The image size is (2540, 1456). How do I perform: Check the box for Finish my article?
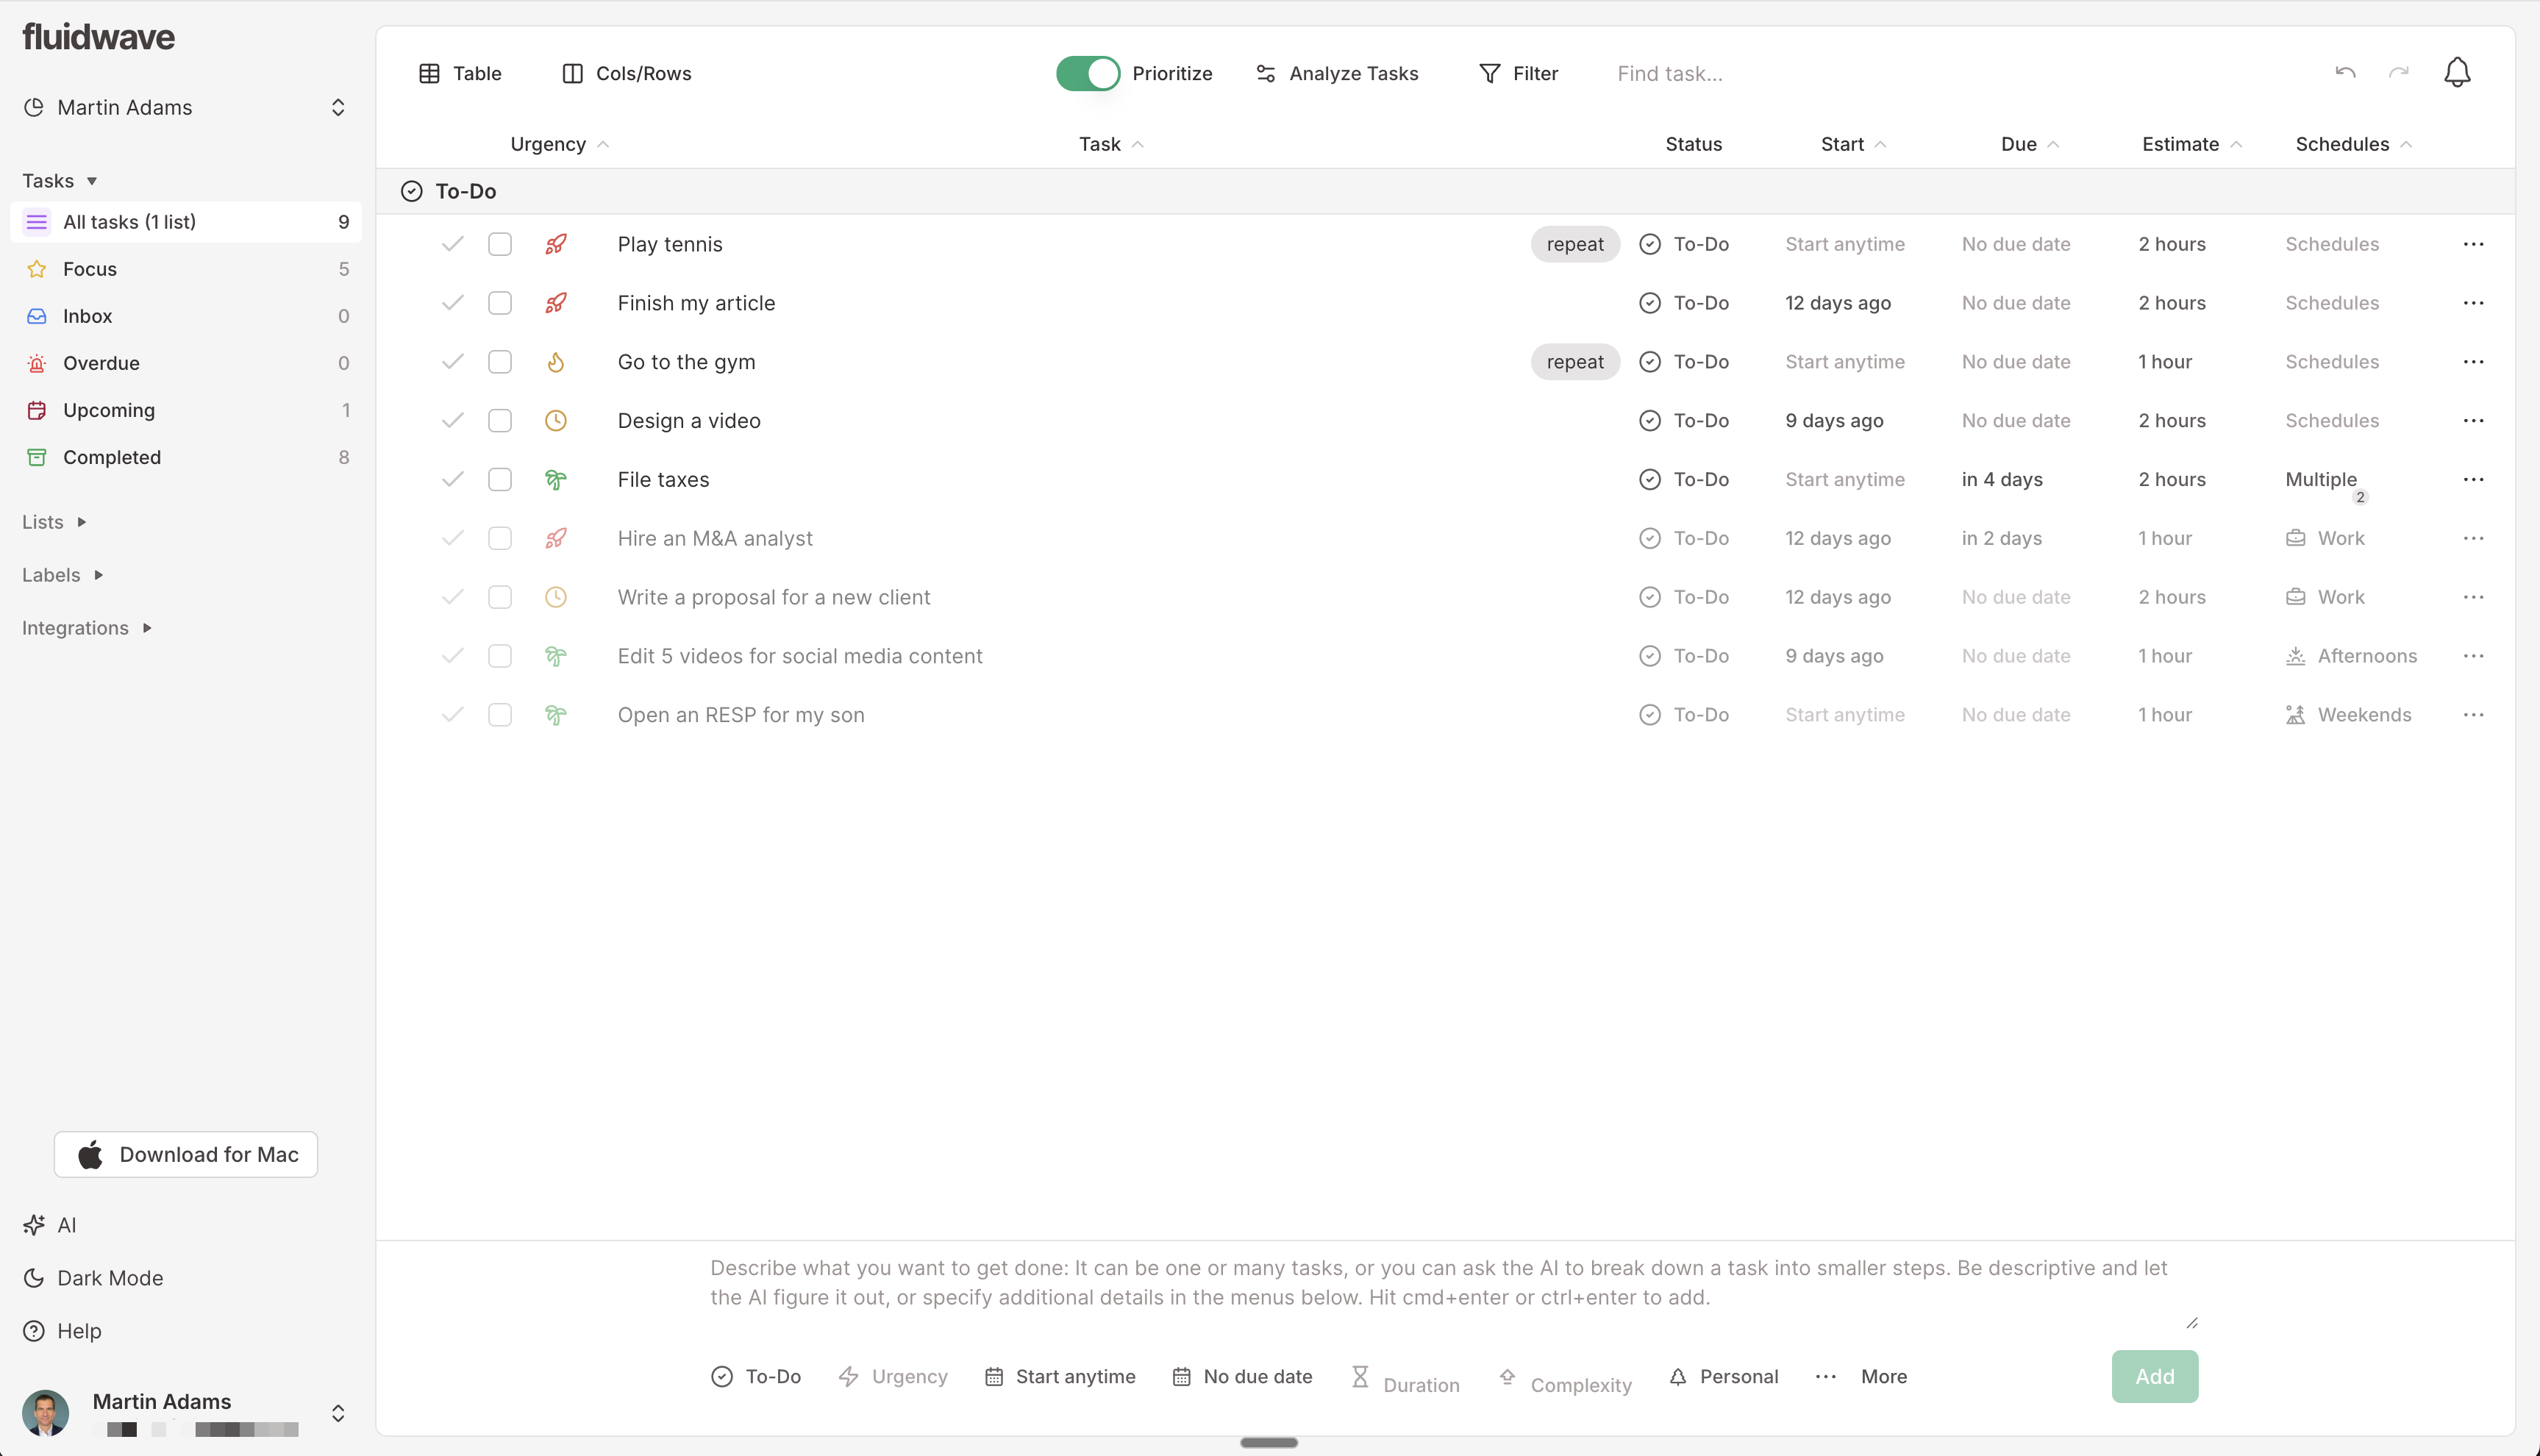pyautogui.click(x=500, y=303)
